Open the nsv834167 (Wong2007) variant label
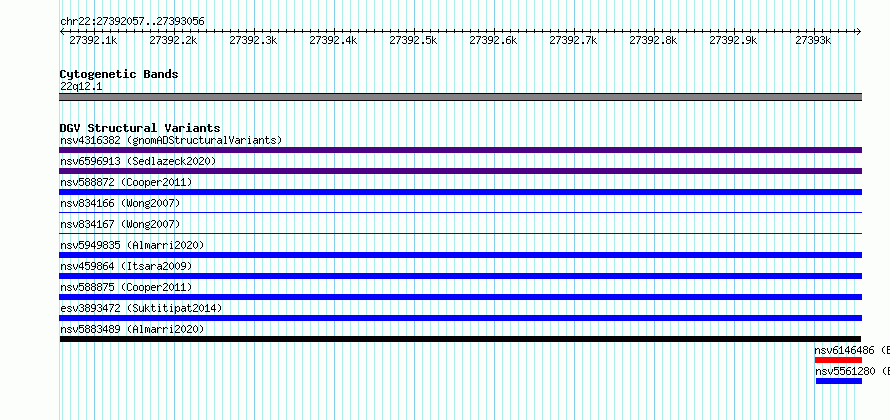890x420 pixels. (120, 224)
